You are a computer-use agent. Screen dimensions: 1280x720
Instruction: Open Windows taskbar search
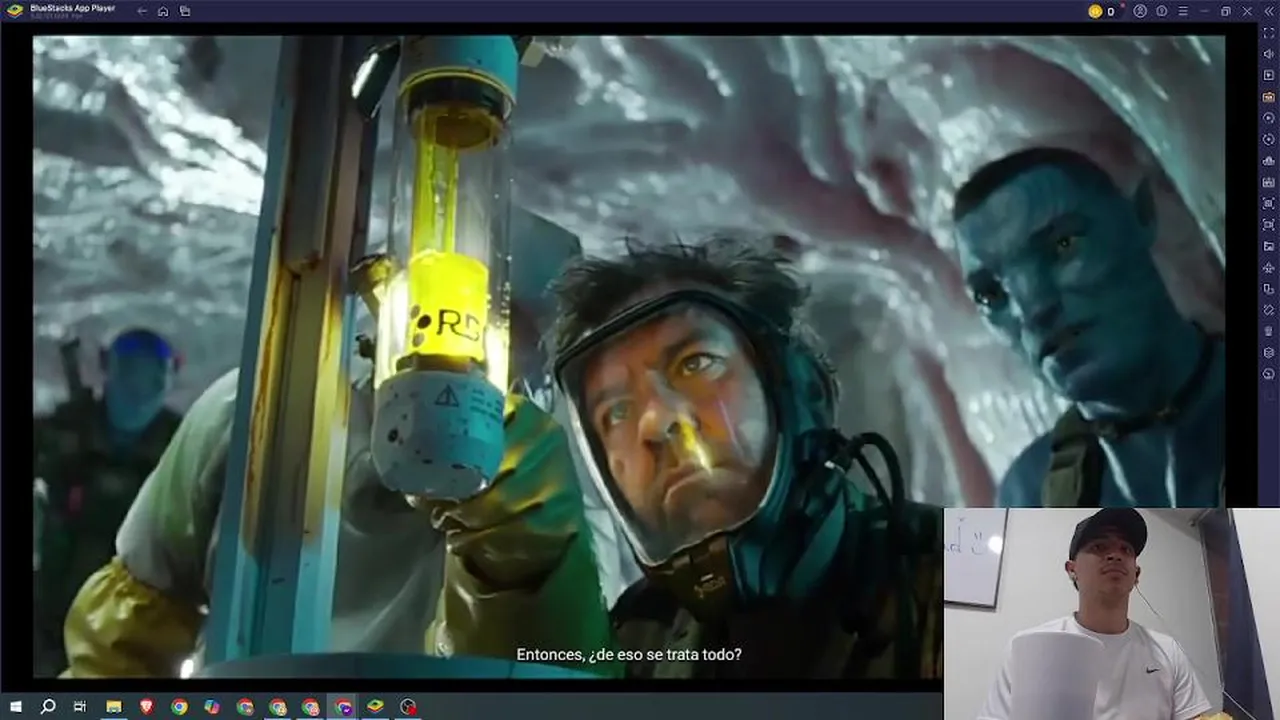48,707
